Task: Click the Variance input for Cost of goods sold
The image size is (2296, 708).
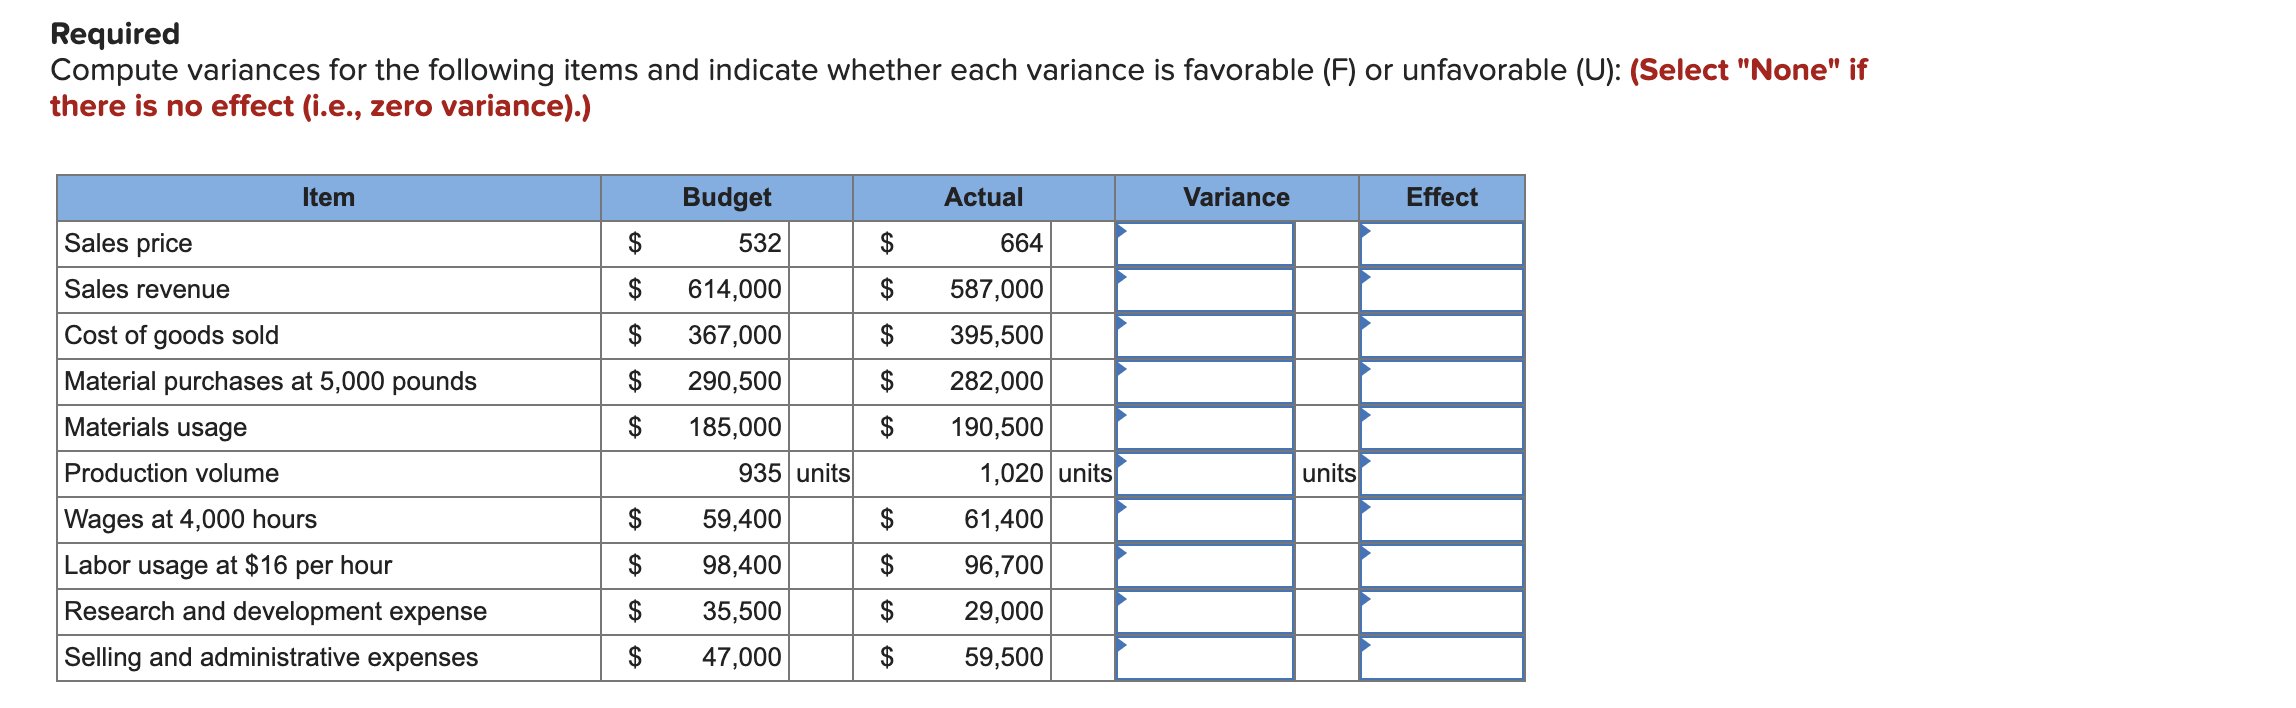Action: [x=1205, y=335]
